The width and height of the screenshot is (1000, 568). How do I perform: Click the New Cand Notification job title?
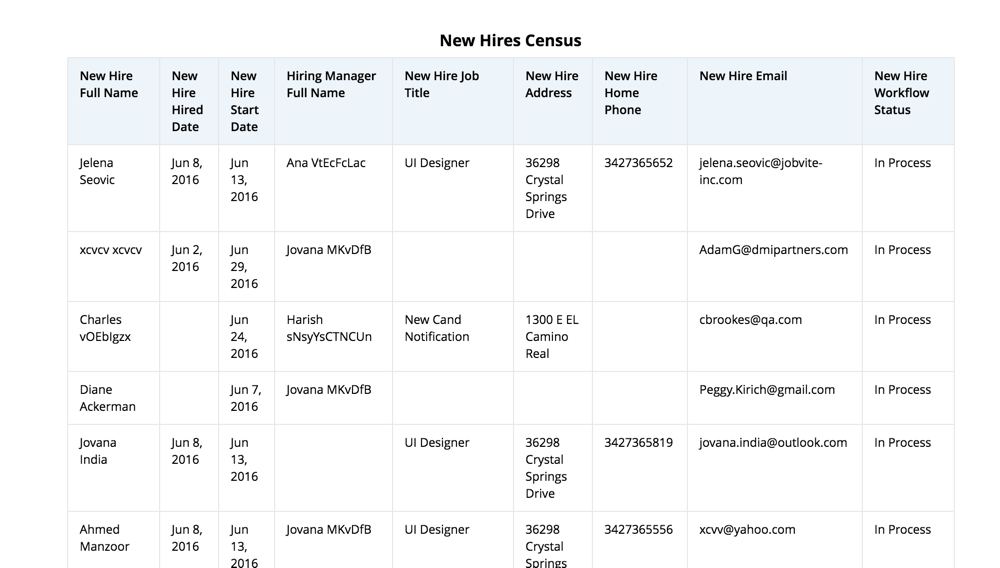436,328
